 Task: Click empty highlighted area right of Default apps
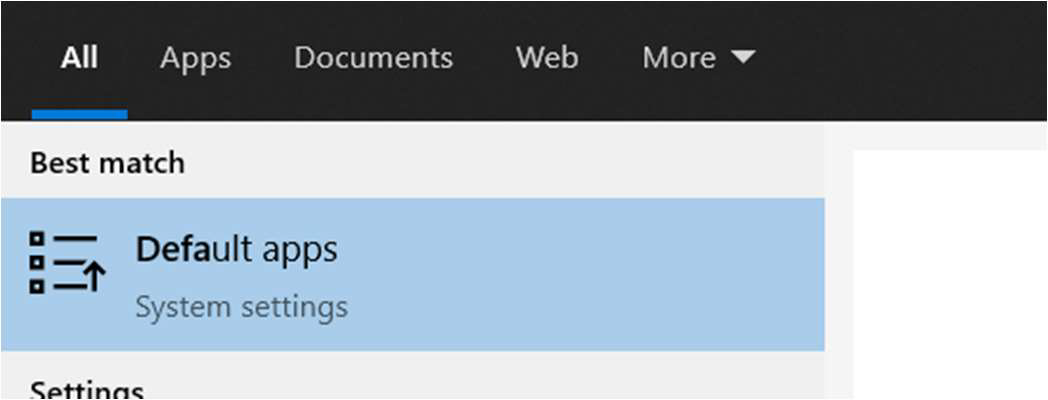[600, 274]
